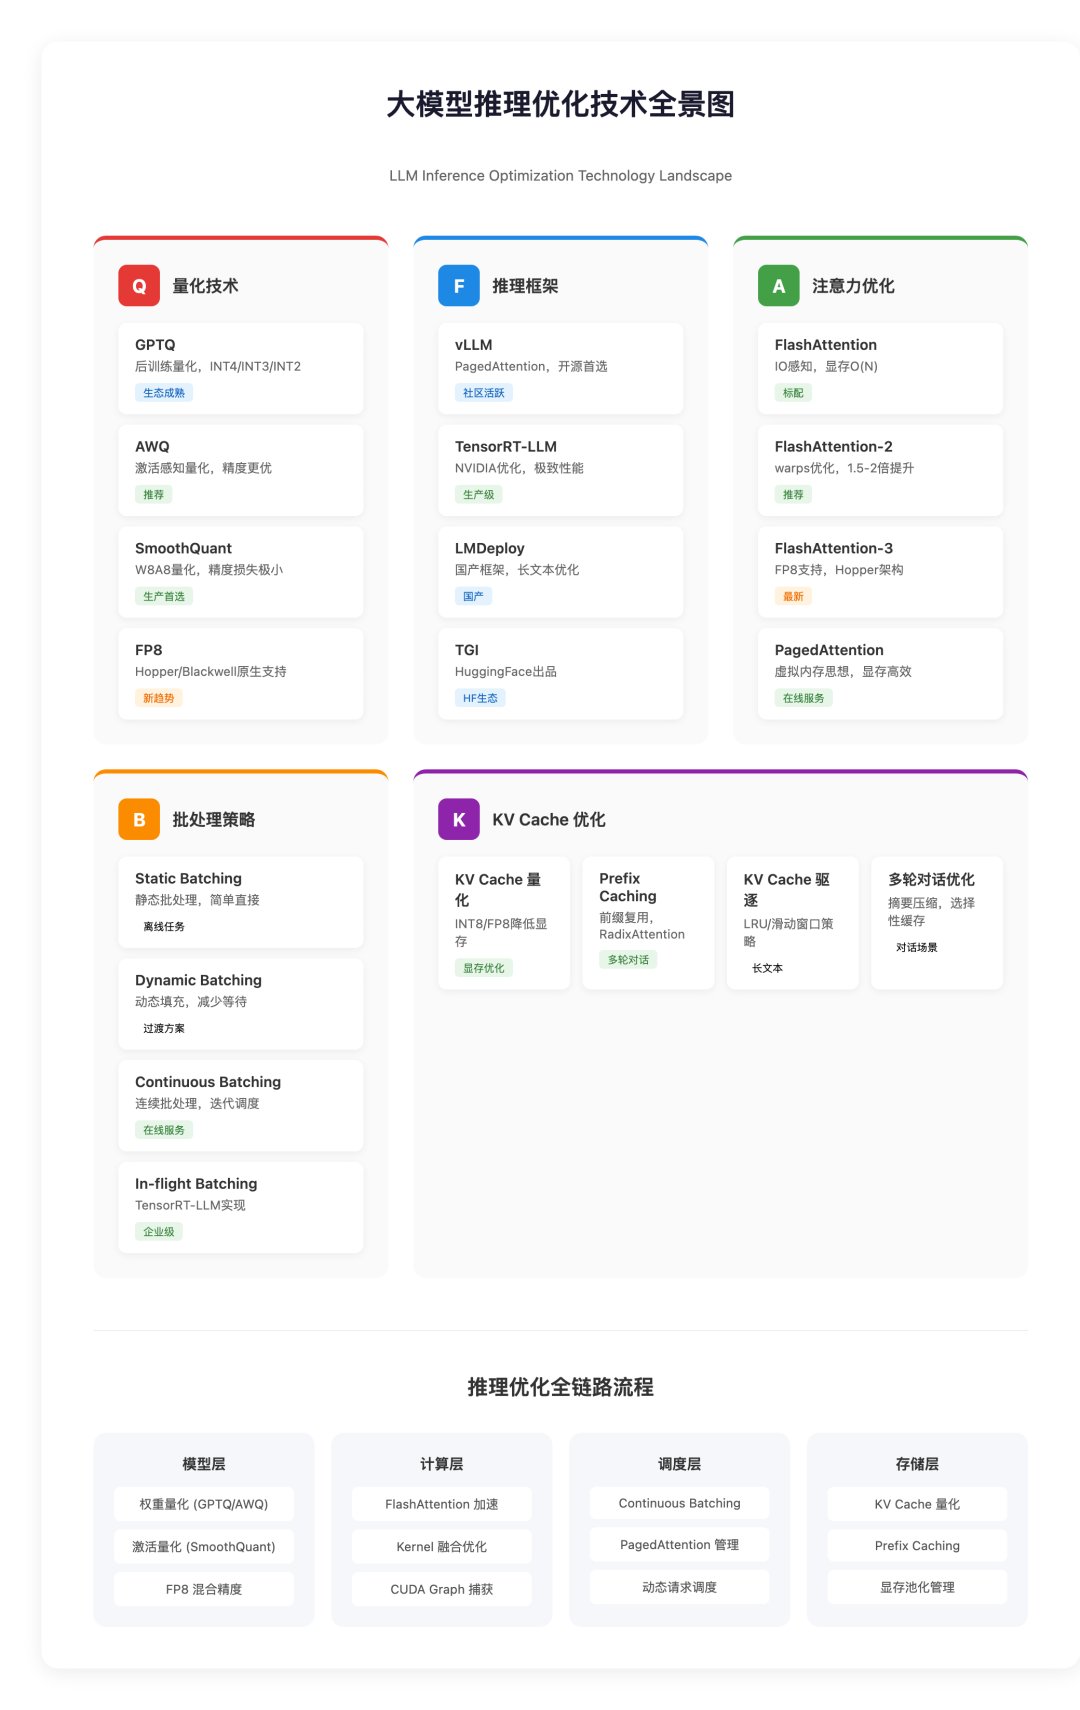Click the Prefix Caching heading in KV Cache 优化
This screenshot has height=1710, width=1080.
click(628, 887)
